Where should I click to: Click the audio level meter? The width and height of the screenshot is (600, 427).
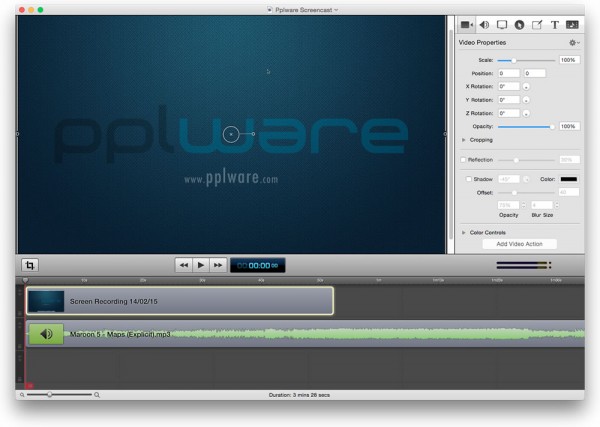coord(523,265)
